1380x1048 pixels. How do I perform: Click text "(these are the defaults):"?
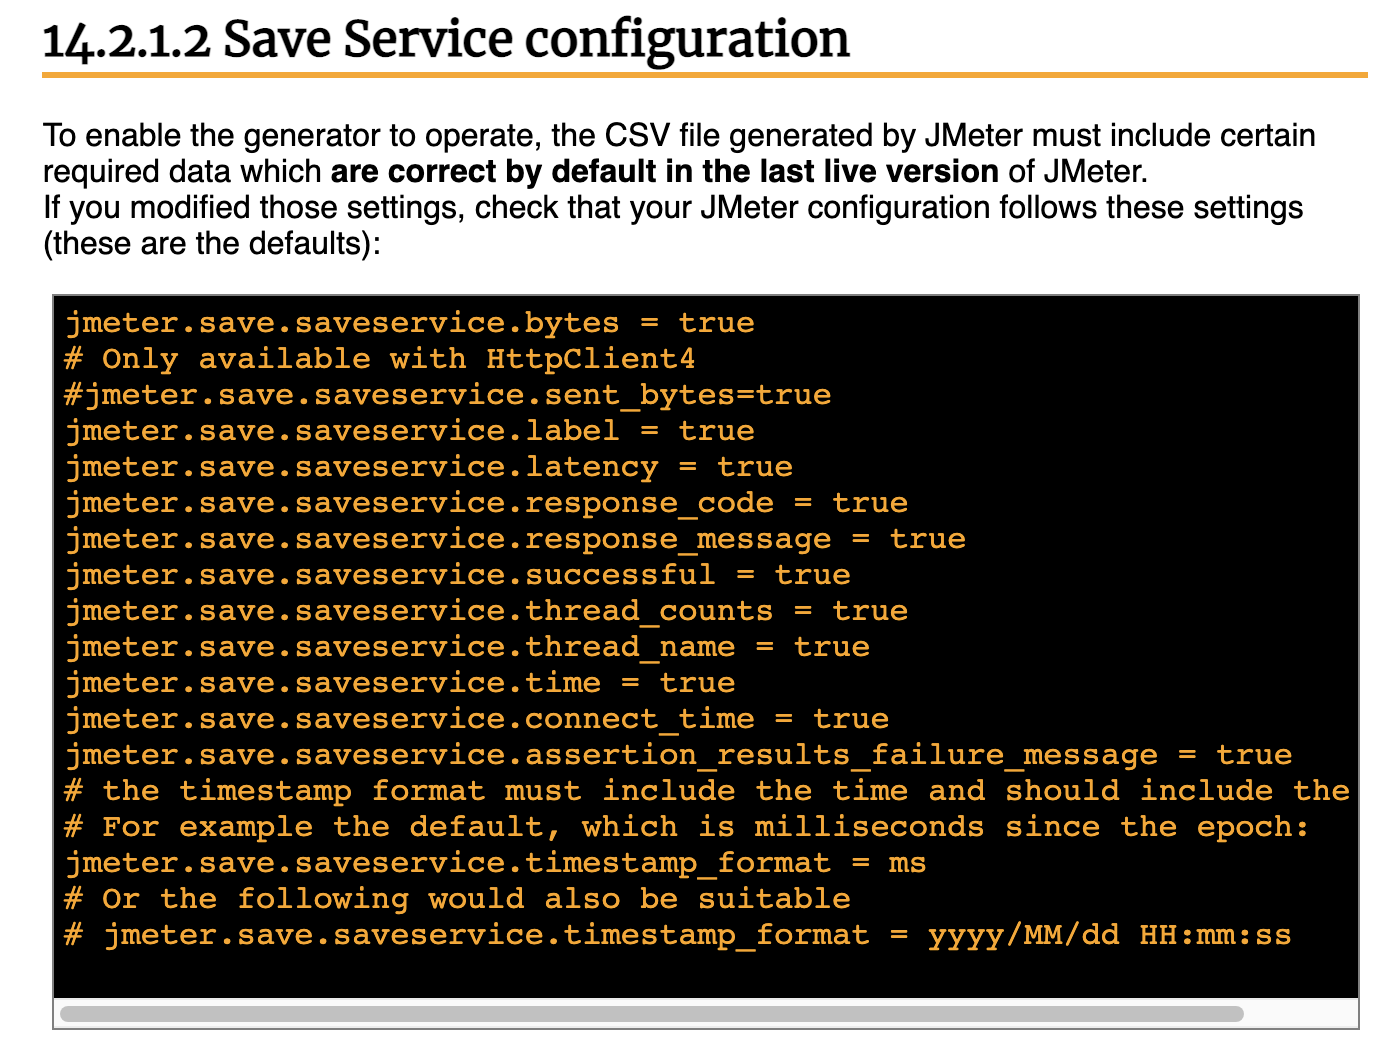[x=212, y=244]
